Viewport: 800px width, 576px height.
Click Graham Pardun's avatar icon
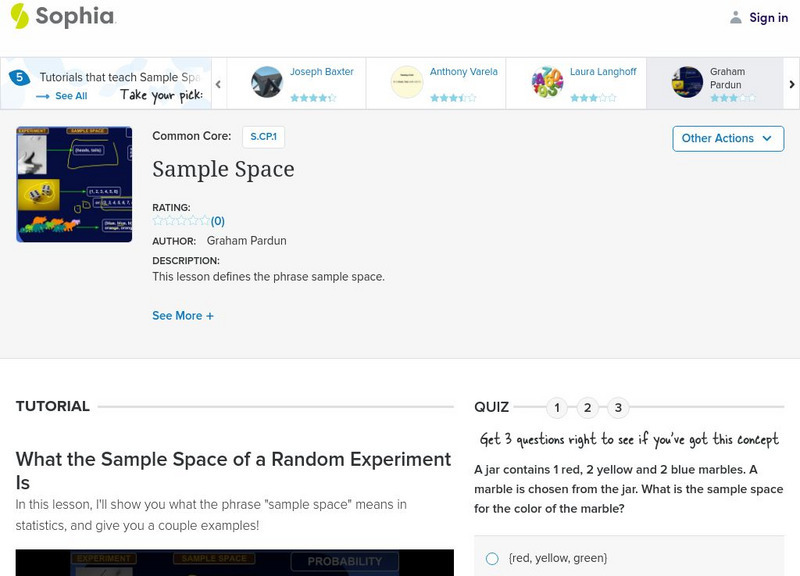tap(687, 82)
